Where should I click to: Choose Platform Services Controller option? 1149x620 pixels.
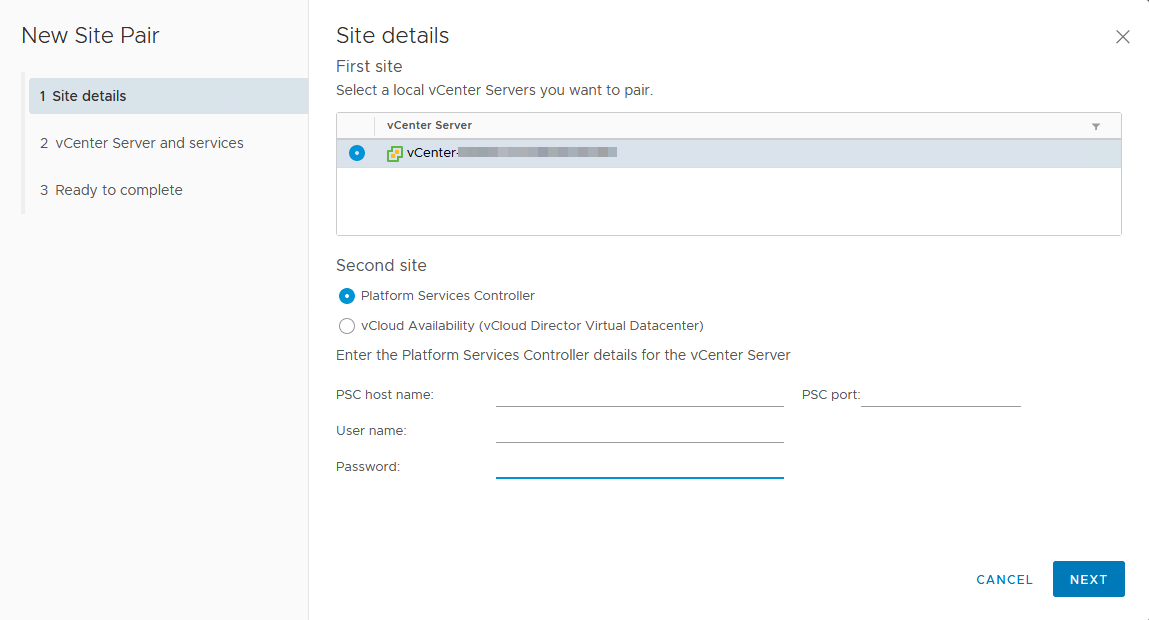(348, 296)
